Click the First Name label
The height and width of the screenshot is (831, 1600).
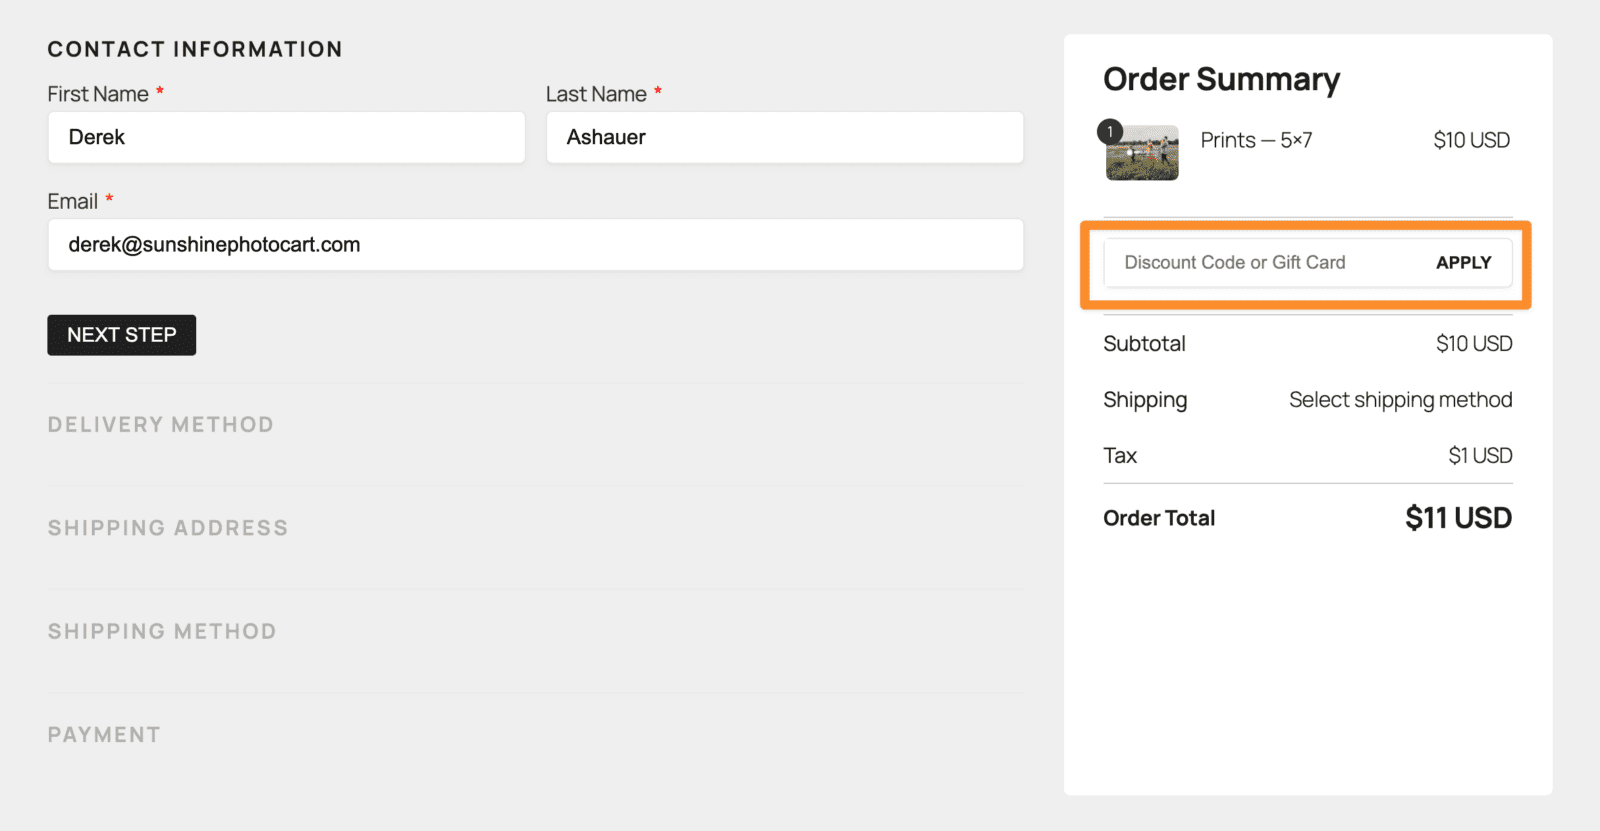click(x=98, y=94)
